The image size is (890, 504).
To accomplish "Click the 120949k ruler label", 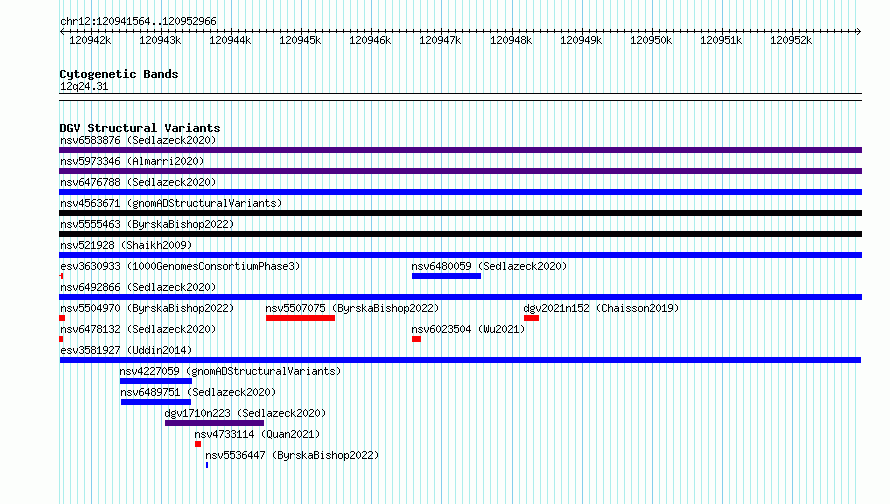I will tap(581, 40).
